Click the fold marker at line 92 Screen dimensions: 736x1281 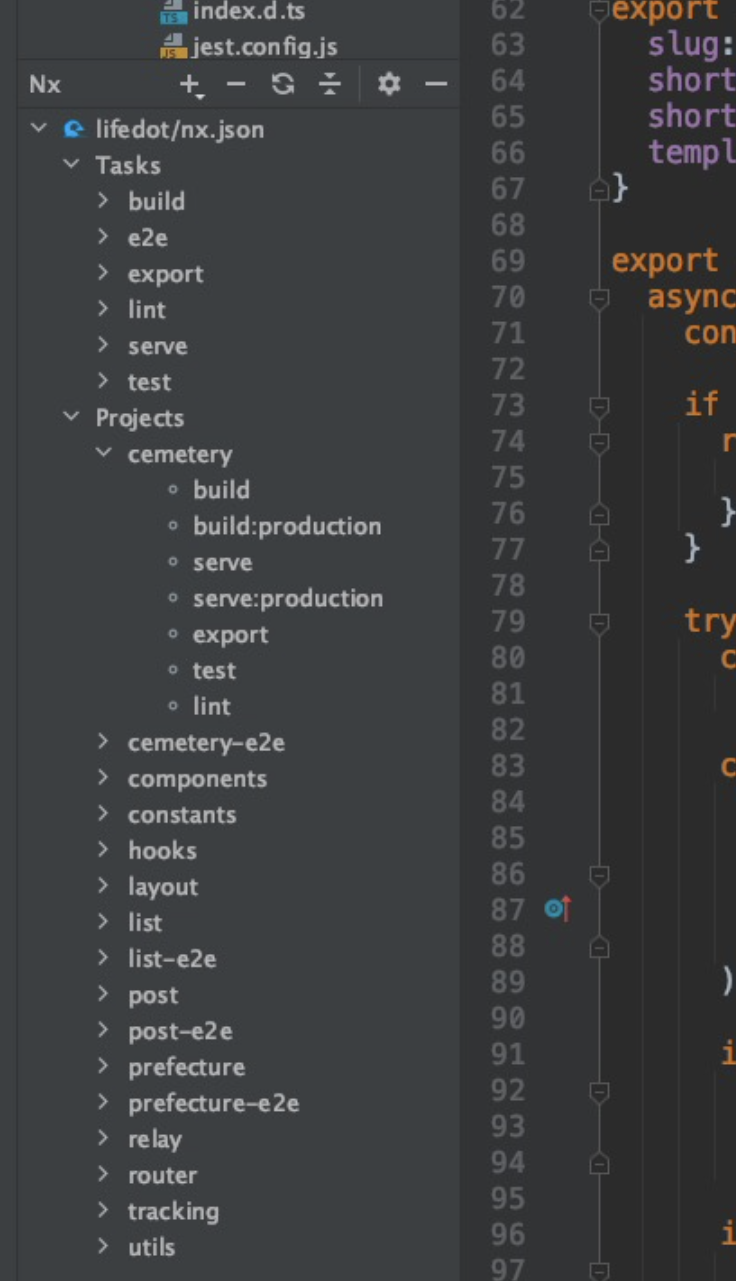(x=599, y=1090)
